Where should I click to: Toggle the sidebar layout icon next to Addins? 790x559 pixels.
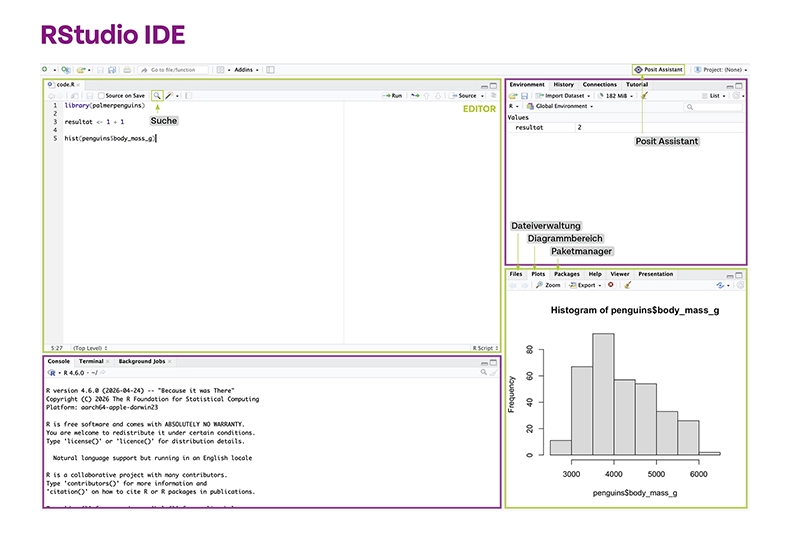(x=270, y=70)
